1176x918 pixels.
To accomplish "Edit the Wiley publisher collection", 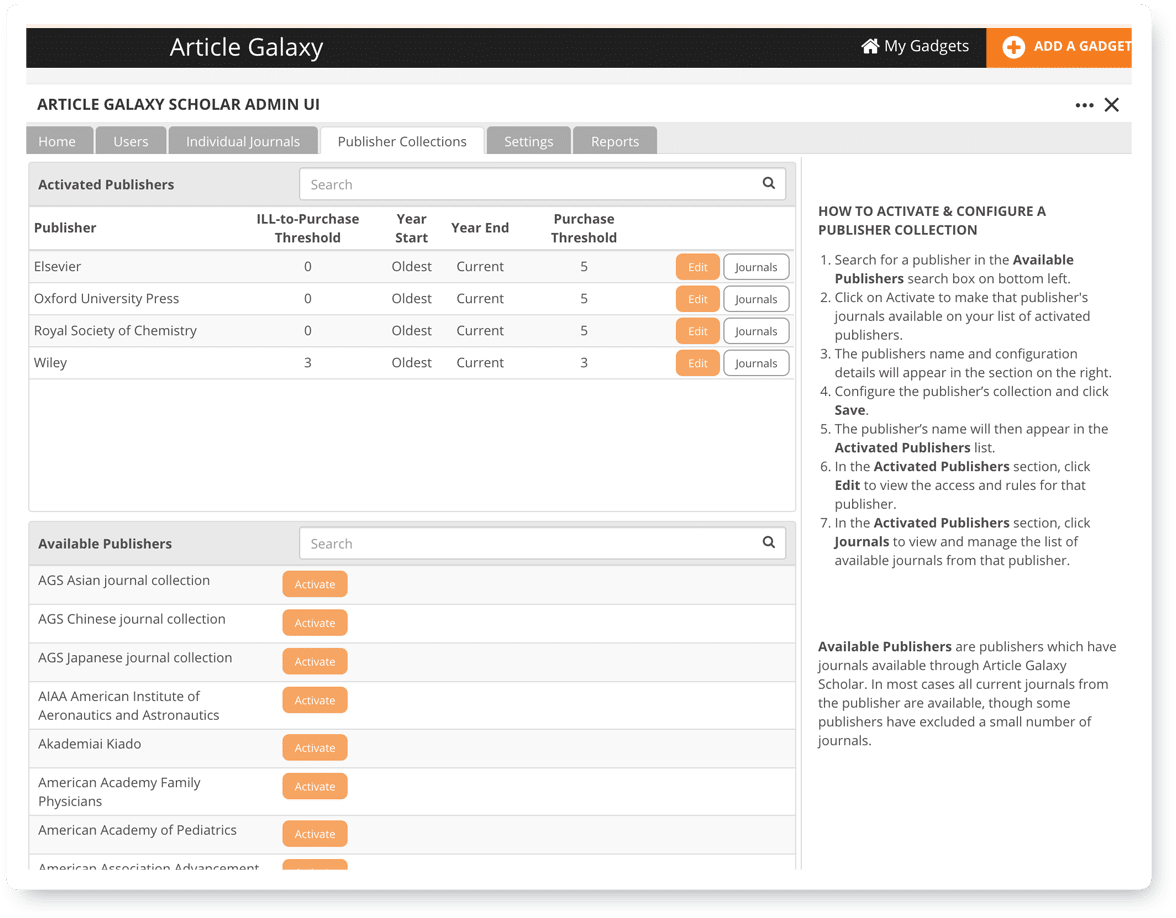I will pyautogui.click(x=698, y=363).
